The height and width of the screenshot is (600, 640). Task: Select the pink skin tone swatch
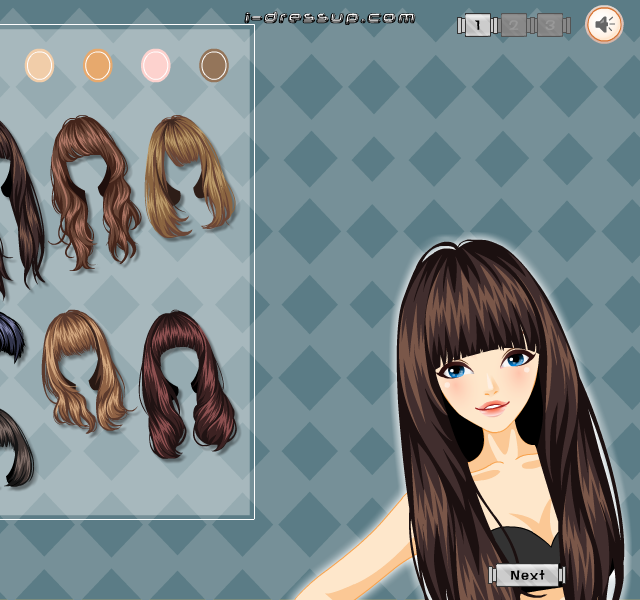tap(156, 65)
